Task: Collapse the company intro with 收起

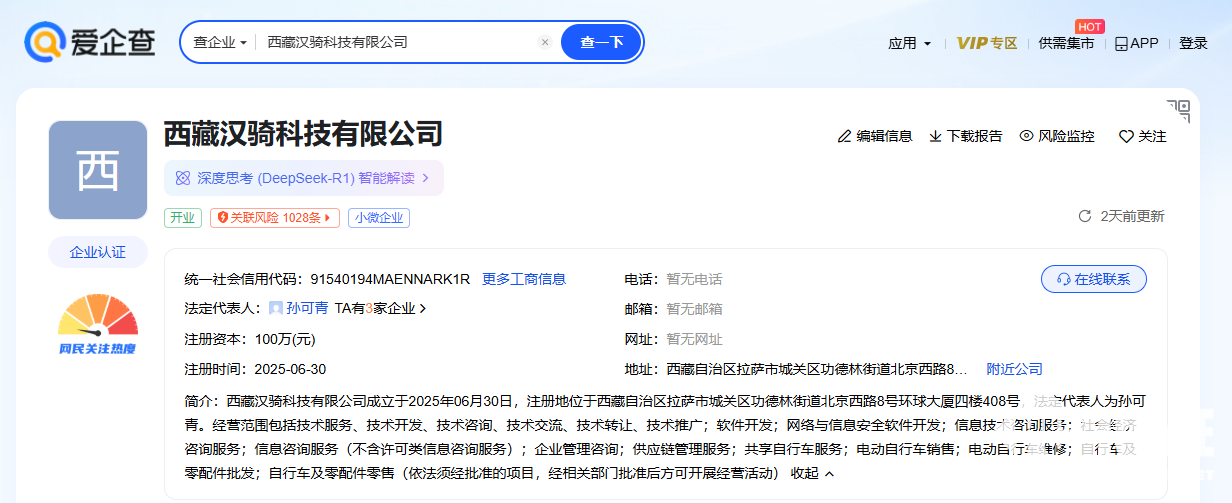Action: (x=812, y=473)
